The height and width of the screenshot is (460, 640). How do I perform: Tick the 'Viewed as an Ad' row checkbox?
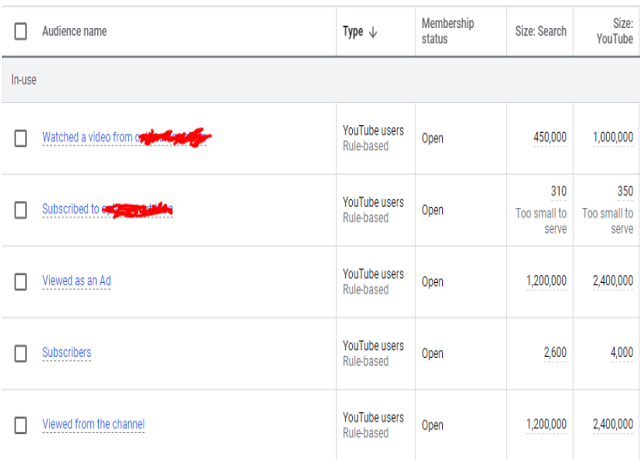pyautogui.click(x=20, y=282)
